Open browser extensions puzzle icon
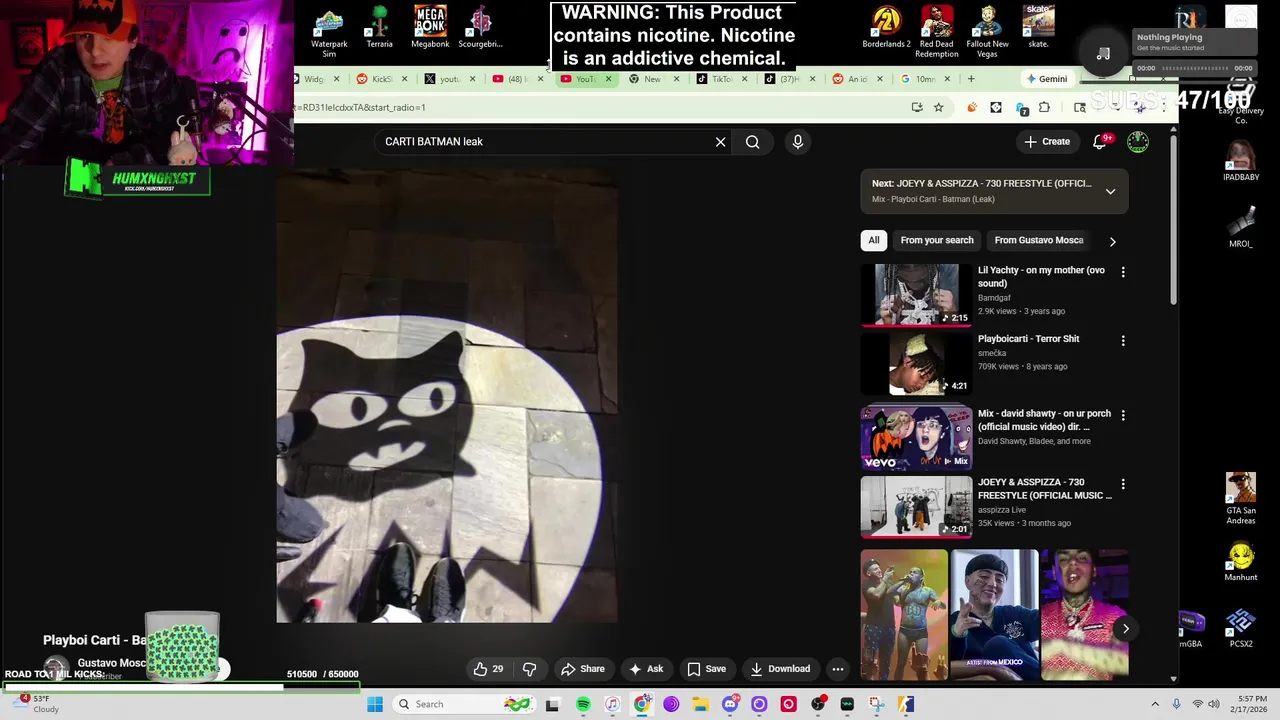Viewport: 1280px width, 720px height. click(x=1044, y=107)
